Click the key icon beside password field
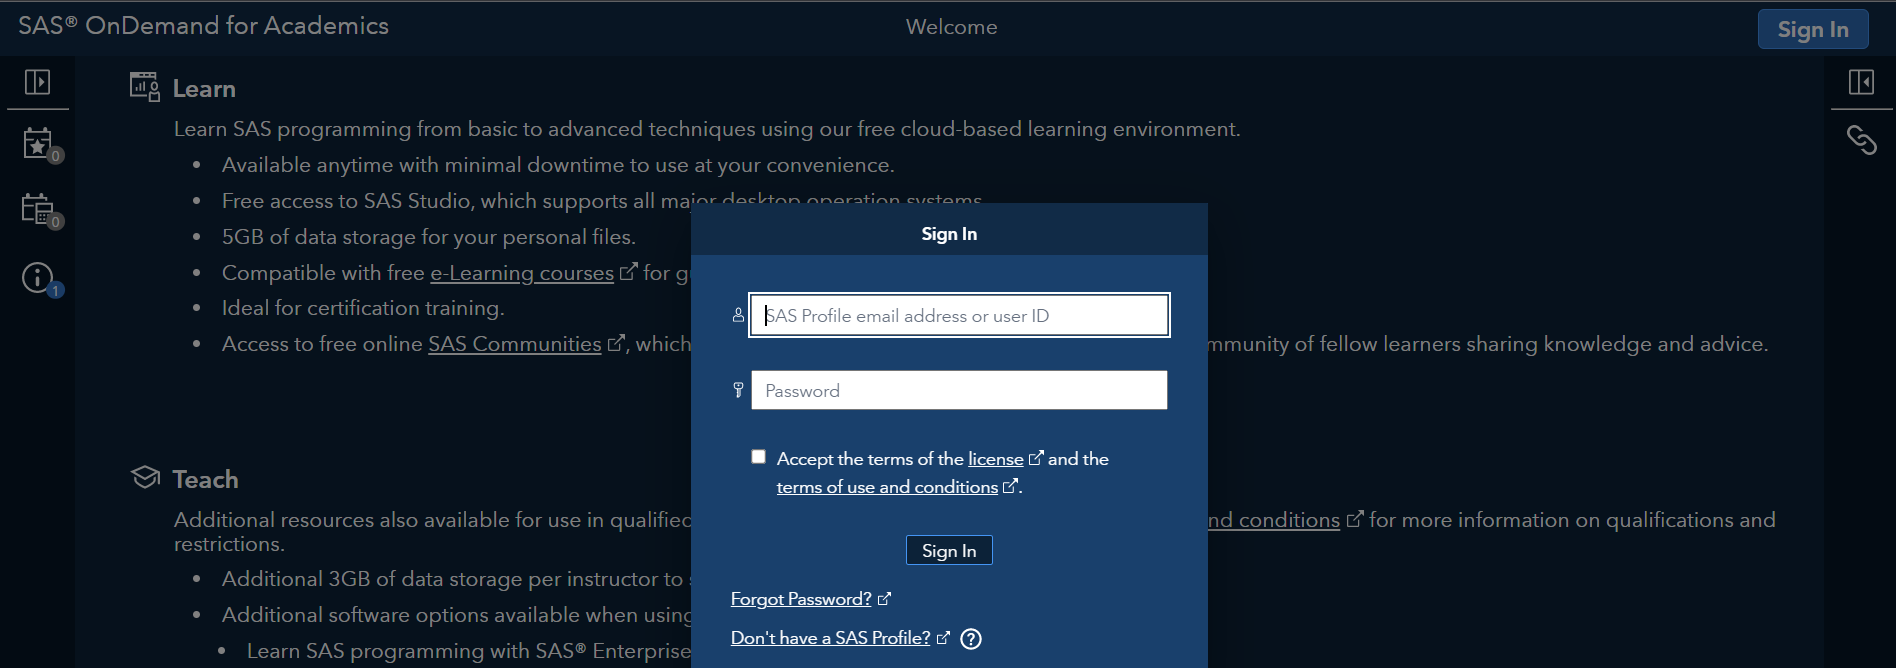 [738, 390]
